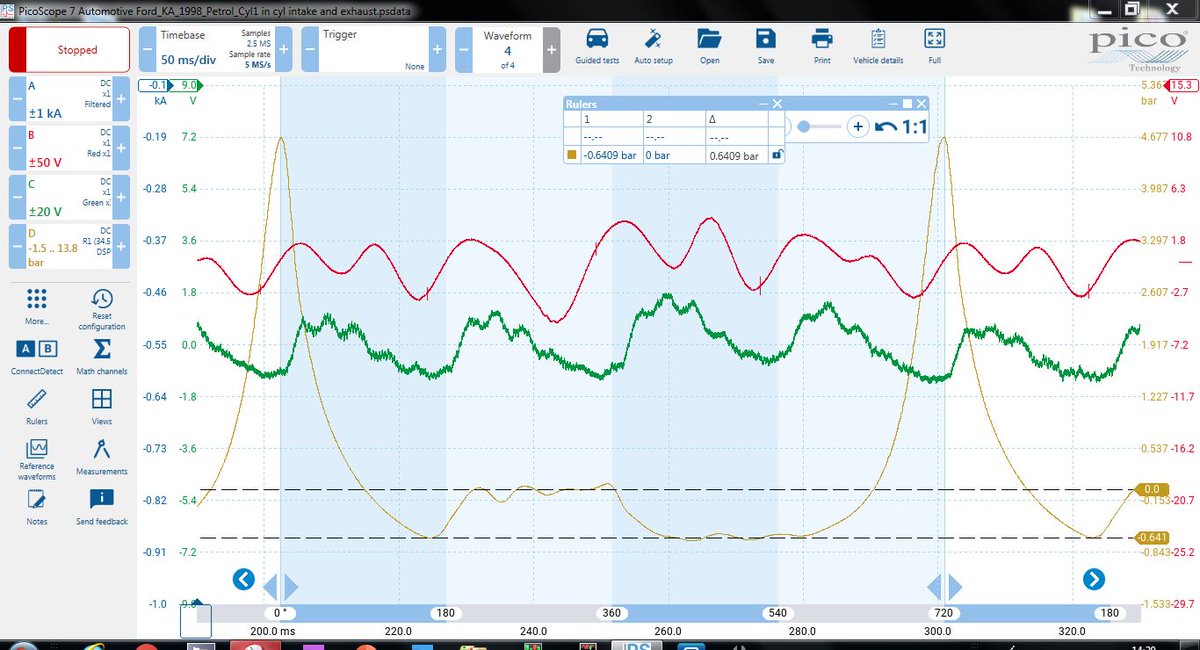This screenshot has width=1200, height=650.
Task: Go to previous view with left arrow circle
Action: 243,579
